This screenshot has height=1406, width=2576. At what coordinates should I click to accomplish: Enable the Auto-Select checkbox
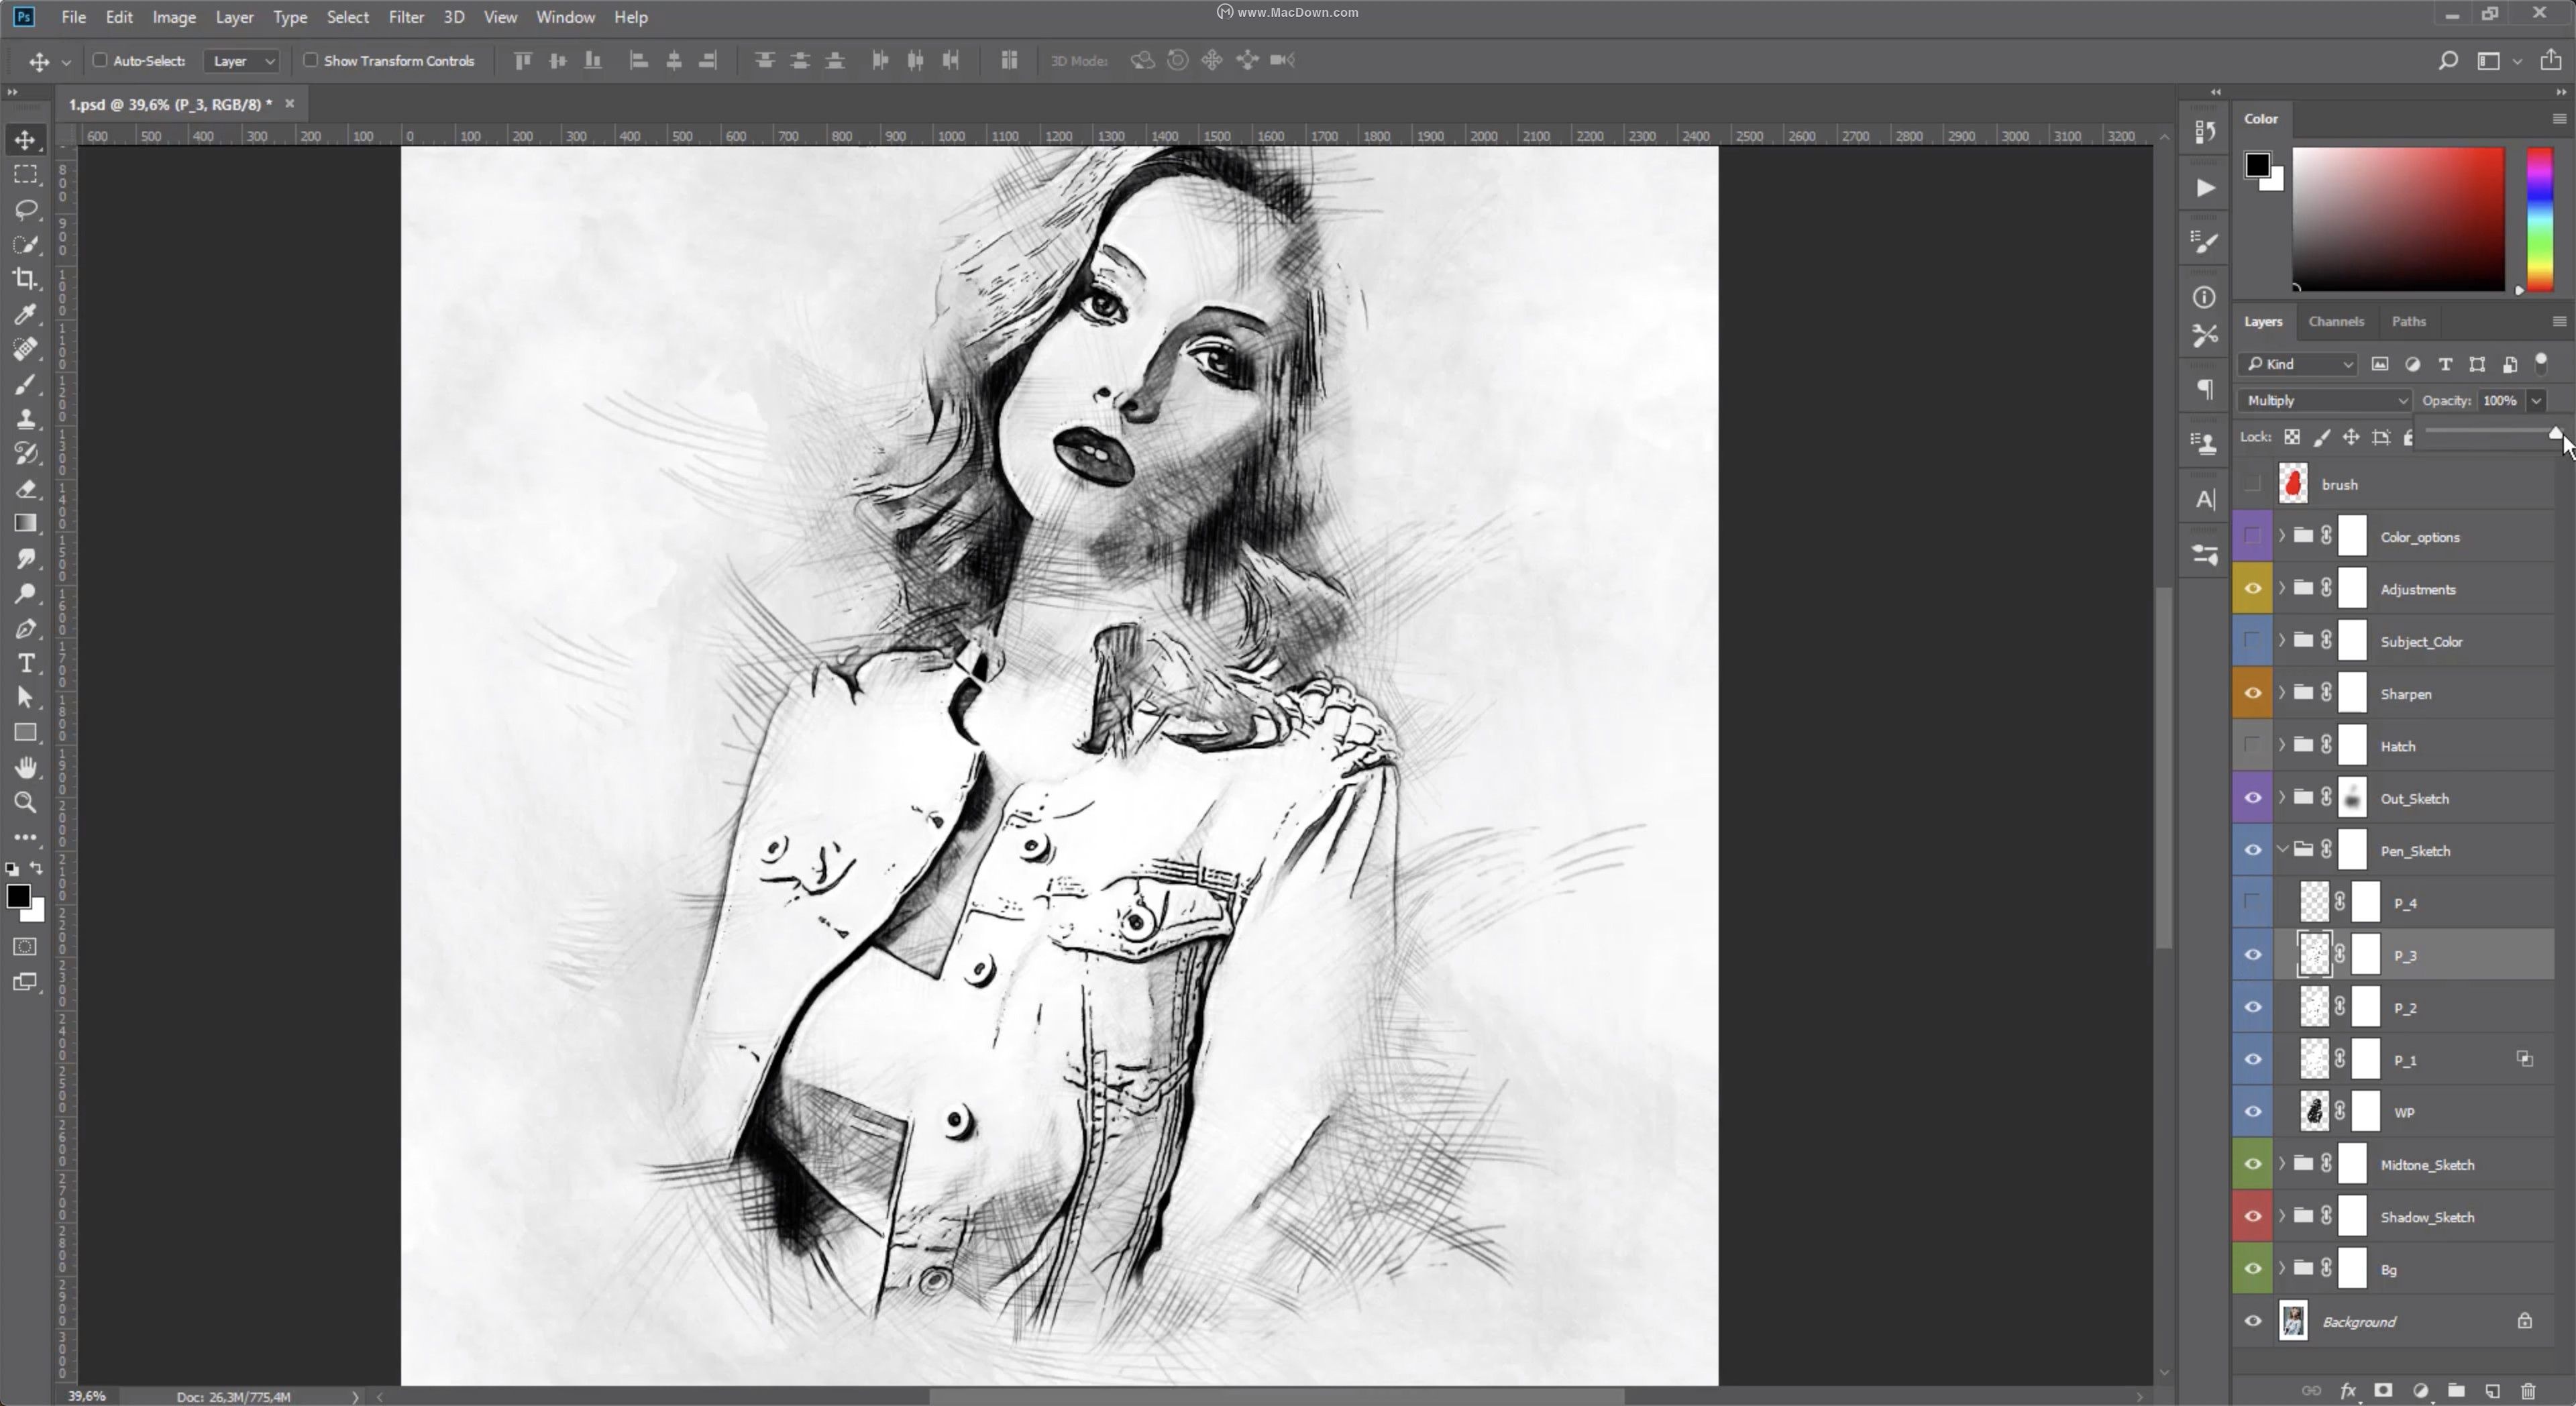(x=100, y=61)
